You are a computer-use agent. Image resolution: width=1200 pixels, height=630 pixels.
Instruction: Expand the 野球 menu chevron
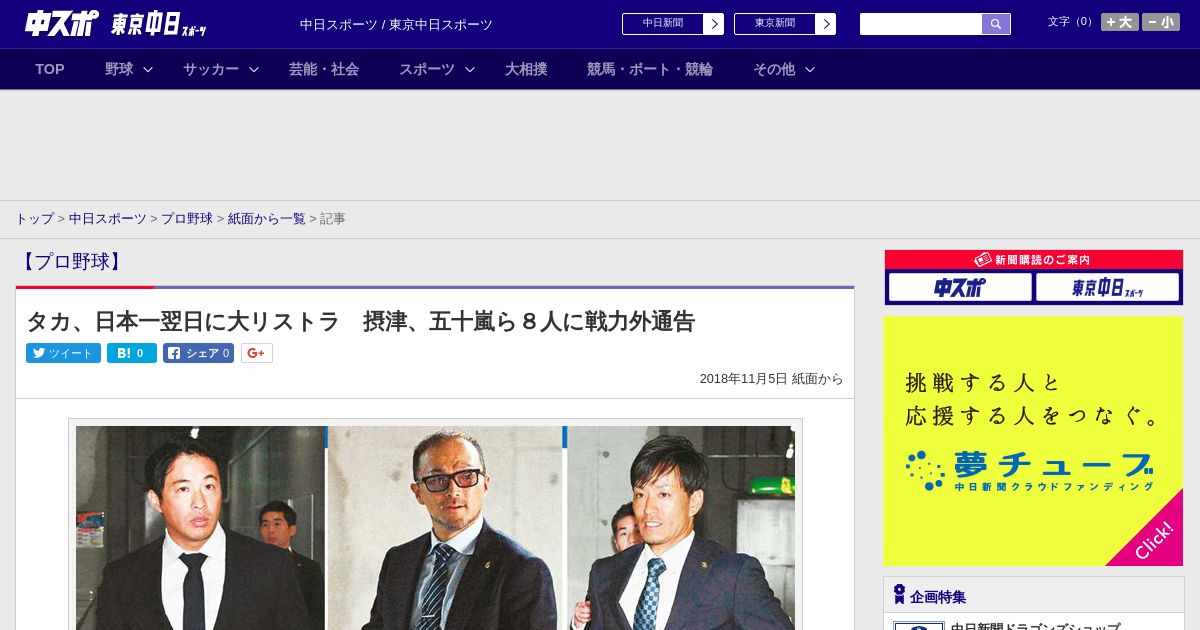coord(148,69)
